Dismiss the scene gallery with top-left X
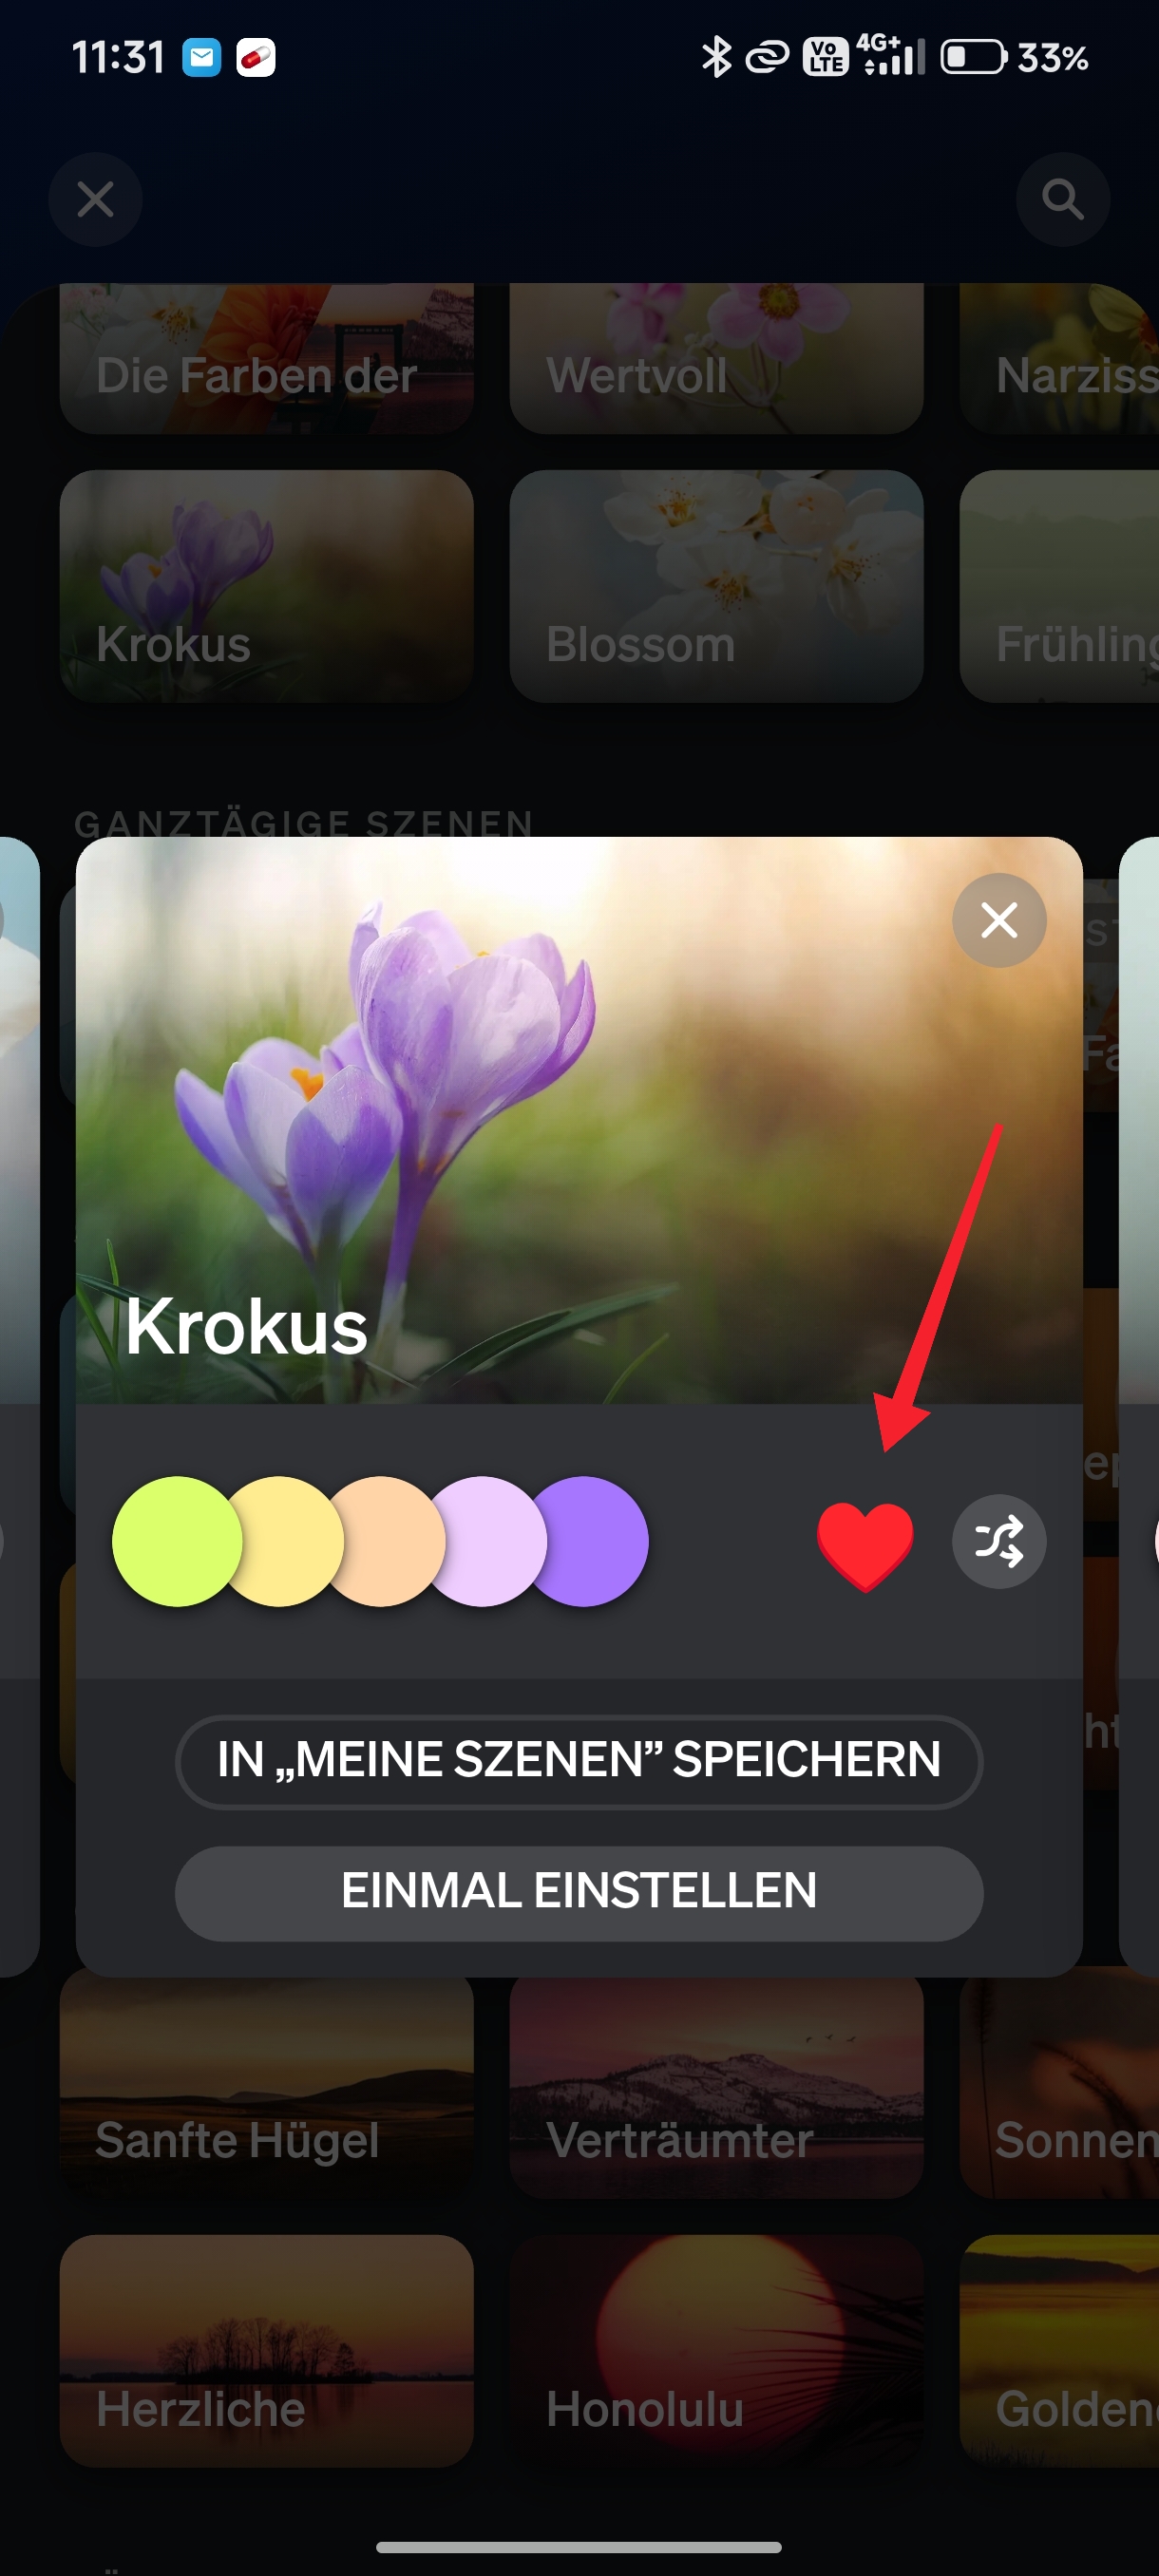1159x2576 pixels. tap(96, 200)
